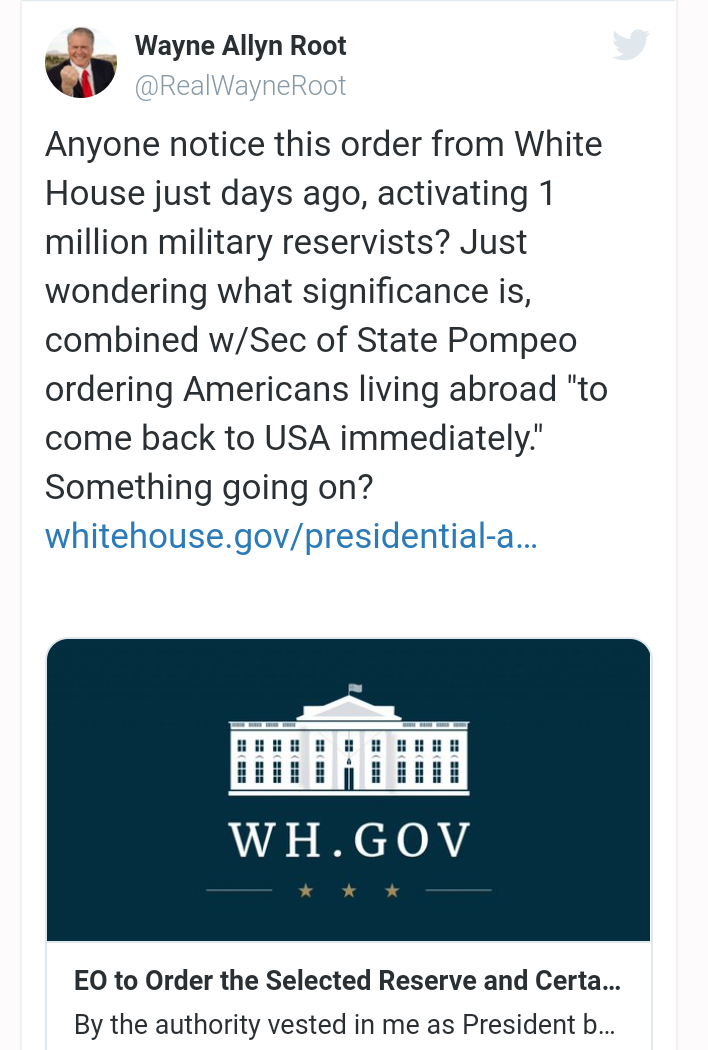Click the White House building illustration

coord(348,744)
